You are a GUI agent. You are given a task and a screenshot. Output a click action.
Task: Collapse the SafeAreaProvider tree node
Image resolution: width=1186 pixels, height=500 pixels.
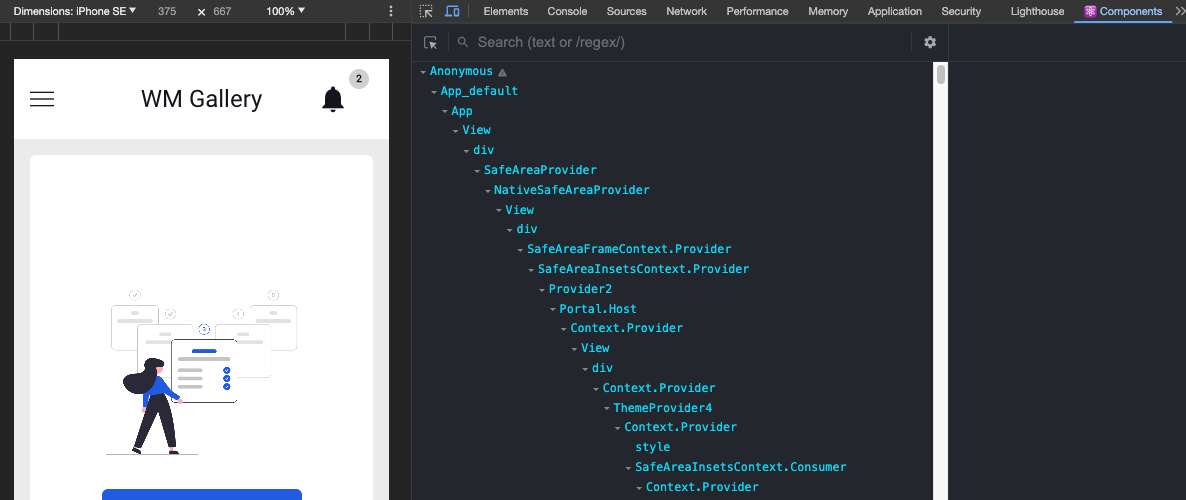tap(478, 171)
